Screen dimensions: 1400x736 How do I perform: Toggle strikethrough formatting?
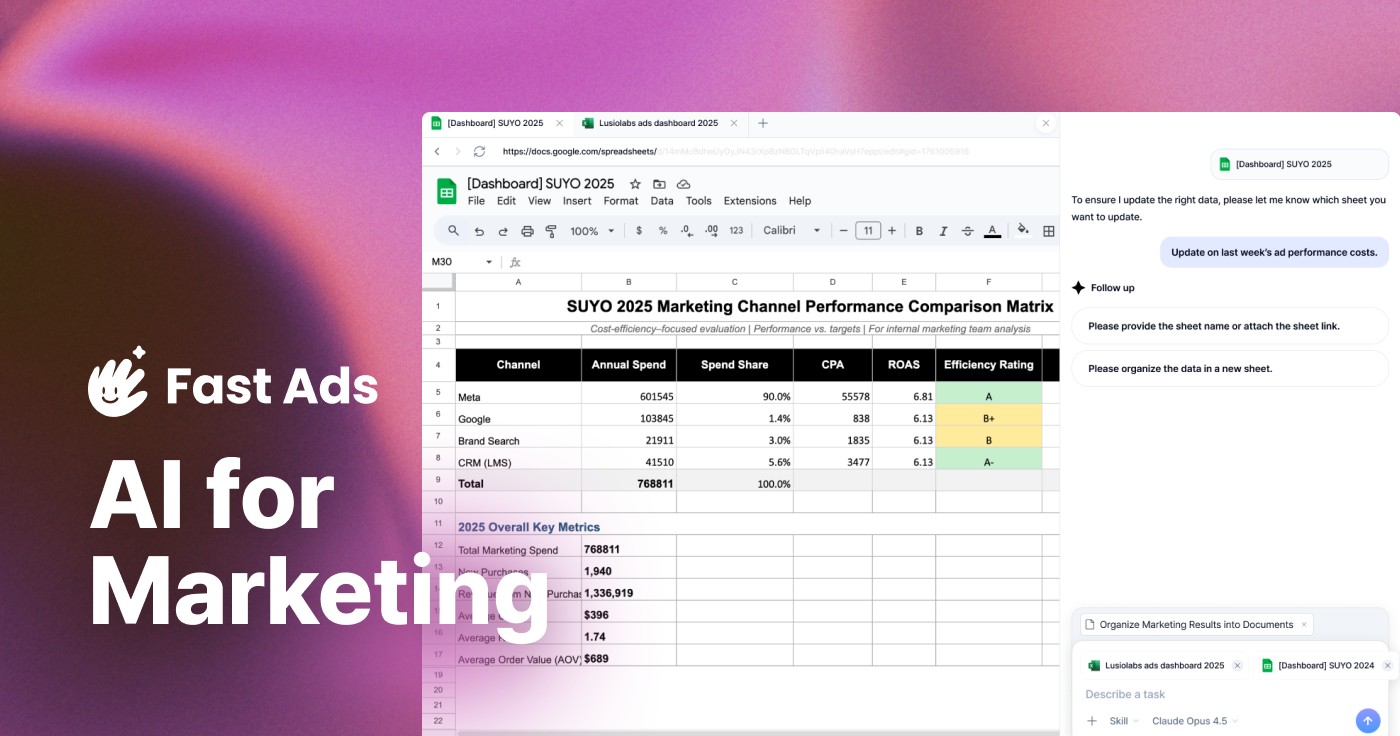click(967, 231)
